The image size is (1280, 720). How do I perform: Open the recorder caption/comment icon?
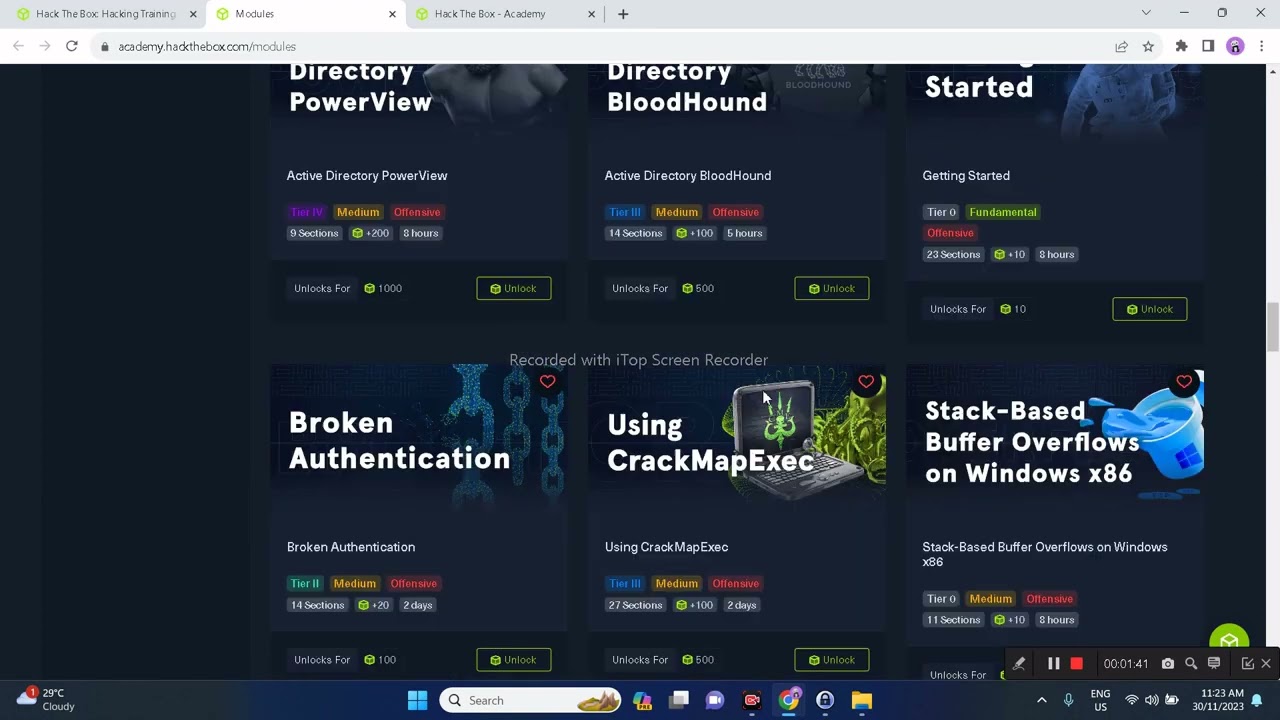coord(1214,664)
